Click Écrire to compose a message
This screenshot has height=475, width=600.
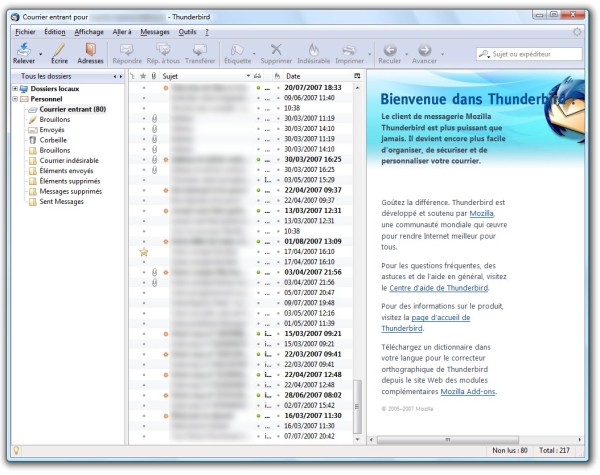tap(59, 46)
